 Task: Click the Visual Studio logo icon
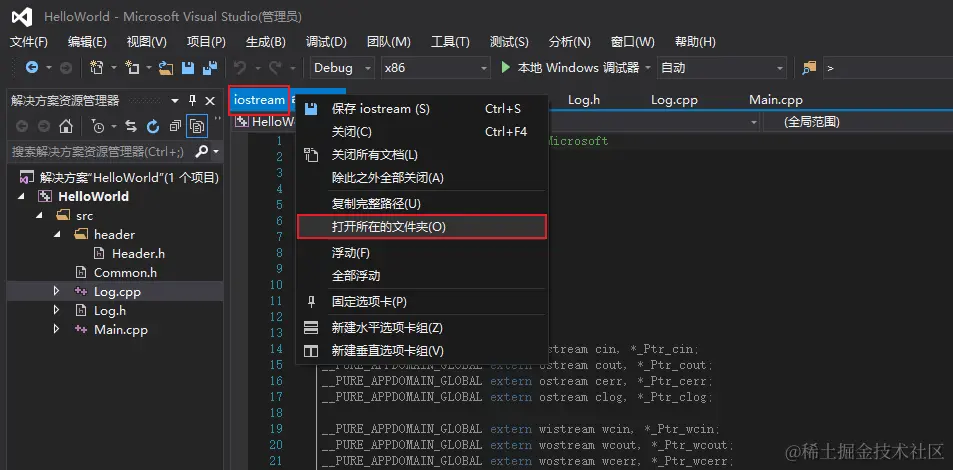(x=22, y=16)
